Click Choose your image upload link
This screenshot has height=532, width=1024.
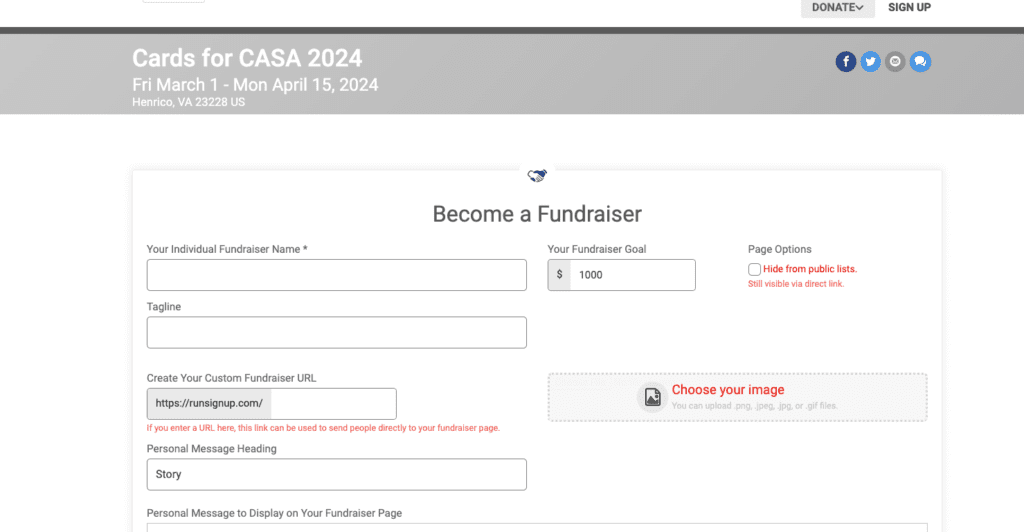pos(728,390)
